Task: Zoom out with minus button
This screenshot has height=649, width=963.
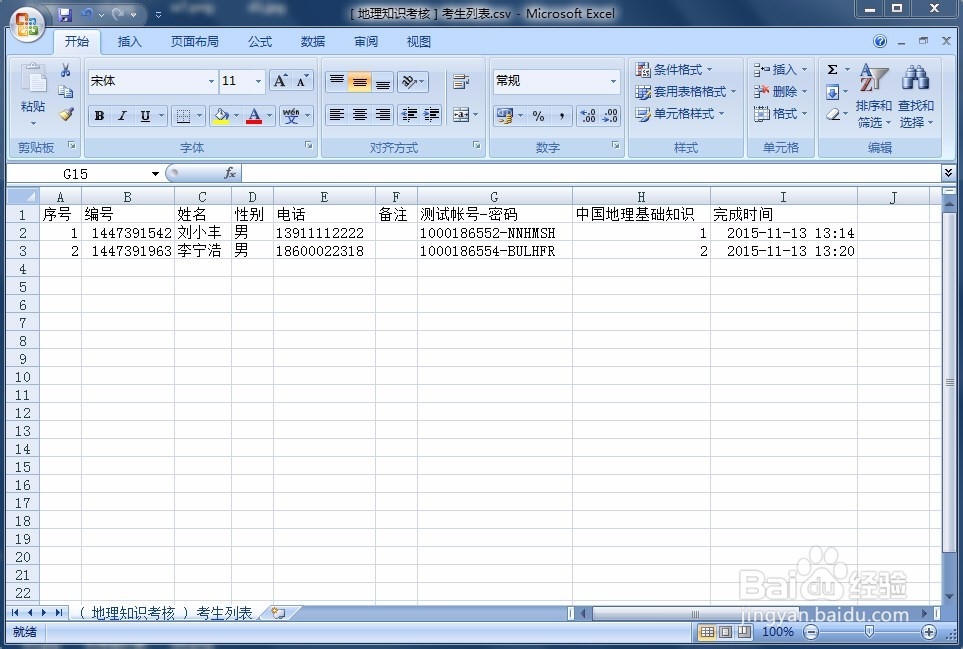Action: tap(811, 632)
